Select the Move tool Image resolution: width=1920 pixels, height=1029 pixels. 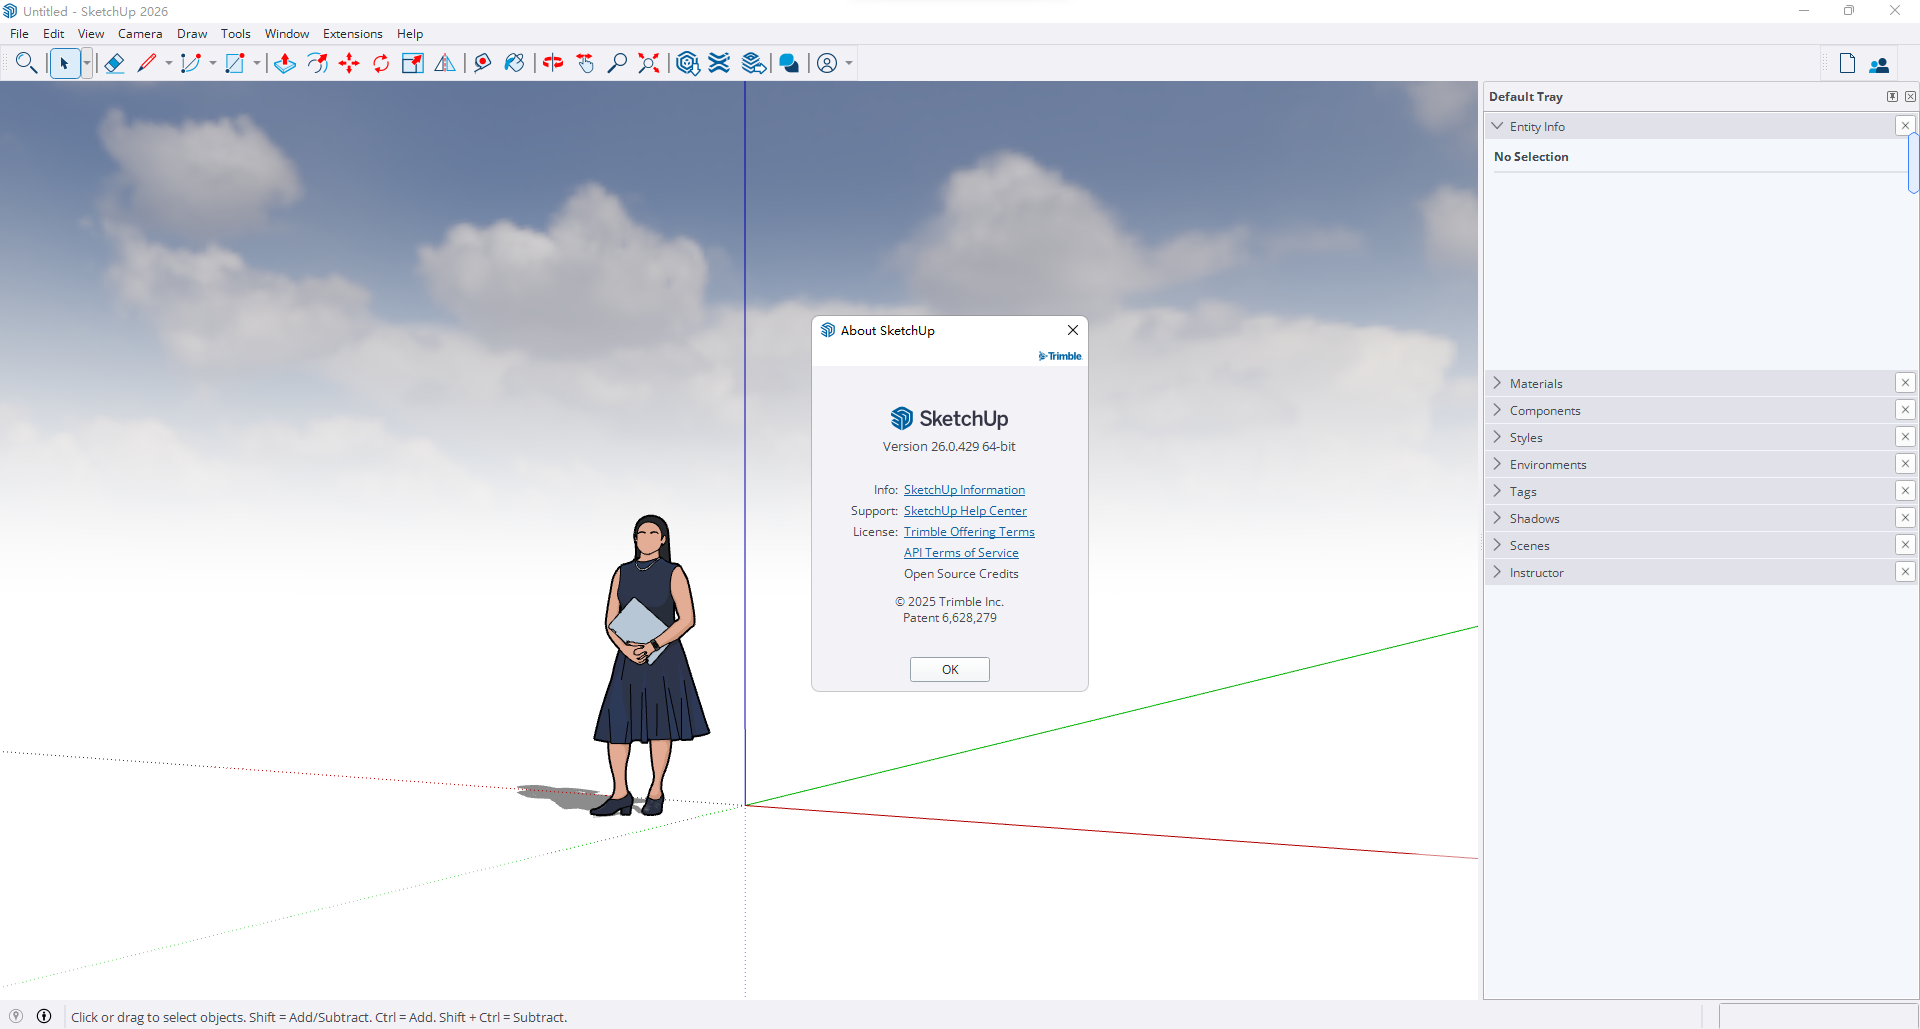349,63
